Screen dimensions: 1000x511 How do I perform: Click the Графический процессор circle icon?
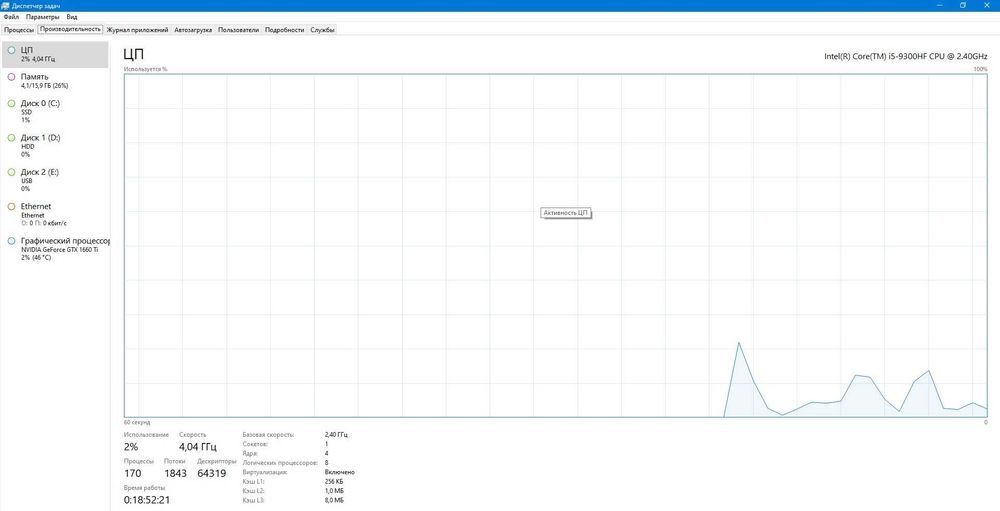11,241
